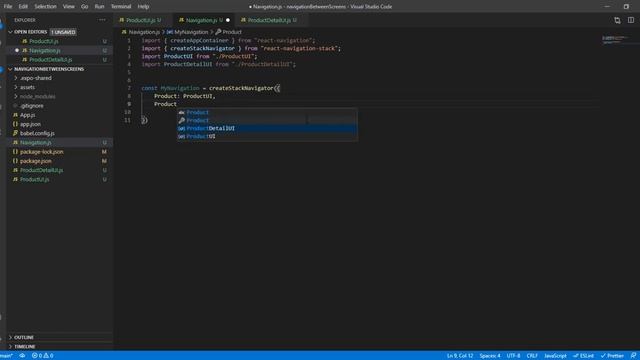Open ProductUI.js in the project tree
The image size is (640, 360).
pos(34,179)
